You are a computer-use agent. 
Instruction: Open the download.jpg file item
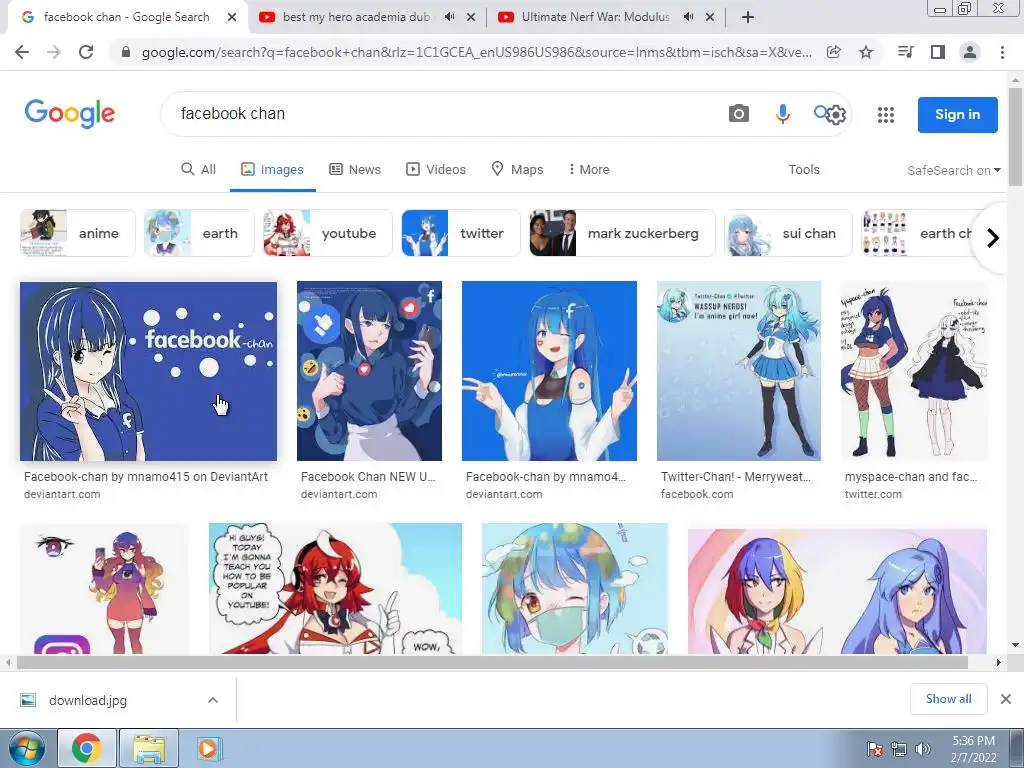[x=88, y=700]
